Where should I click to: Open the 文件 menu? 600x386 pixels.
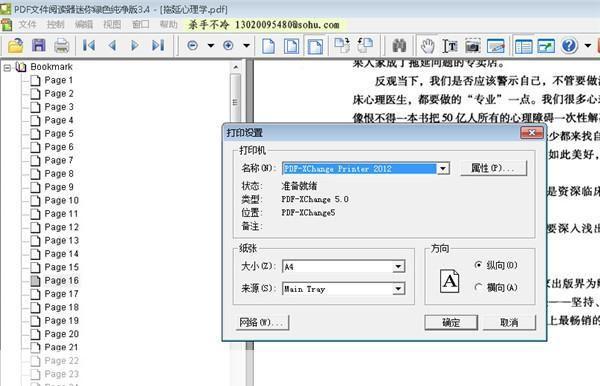pyautogui.click(x=28, y=25)
